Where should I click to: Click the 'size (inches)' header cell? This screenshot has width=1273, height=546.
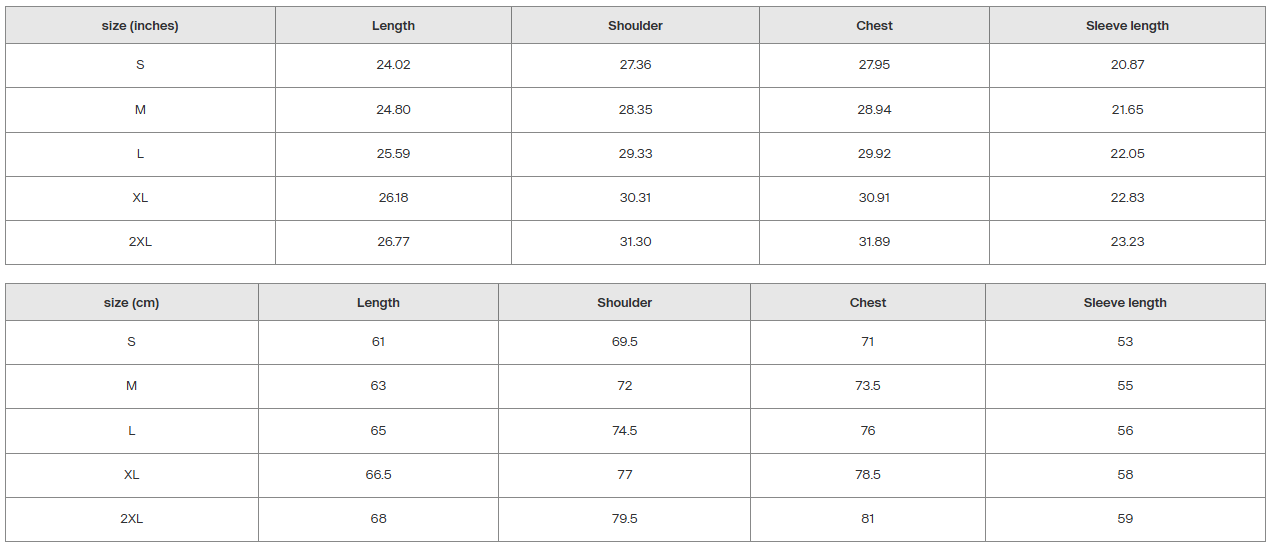pyautogui.click(x=140, y=26)
